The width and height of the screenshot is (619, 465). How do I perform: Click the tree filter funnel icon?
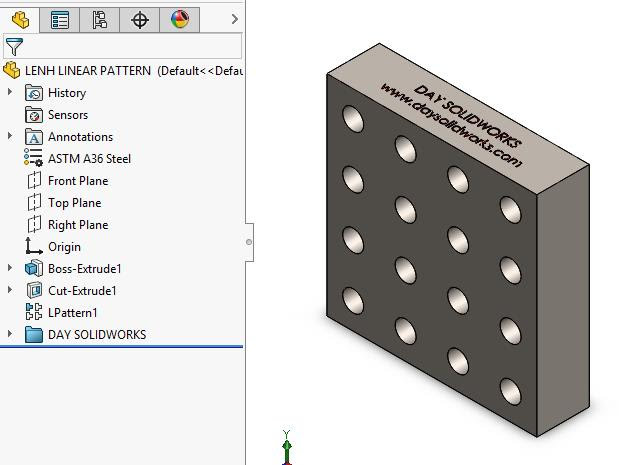[14, 46]
